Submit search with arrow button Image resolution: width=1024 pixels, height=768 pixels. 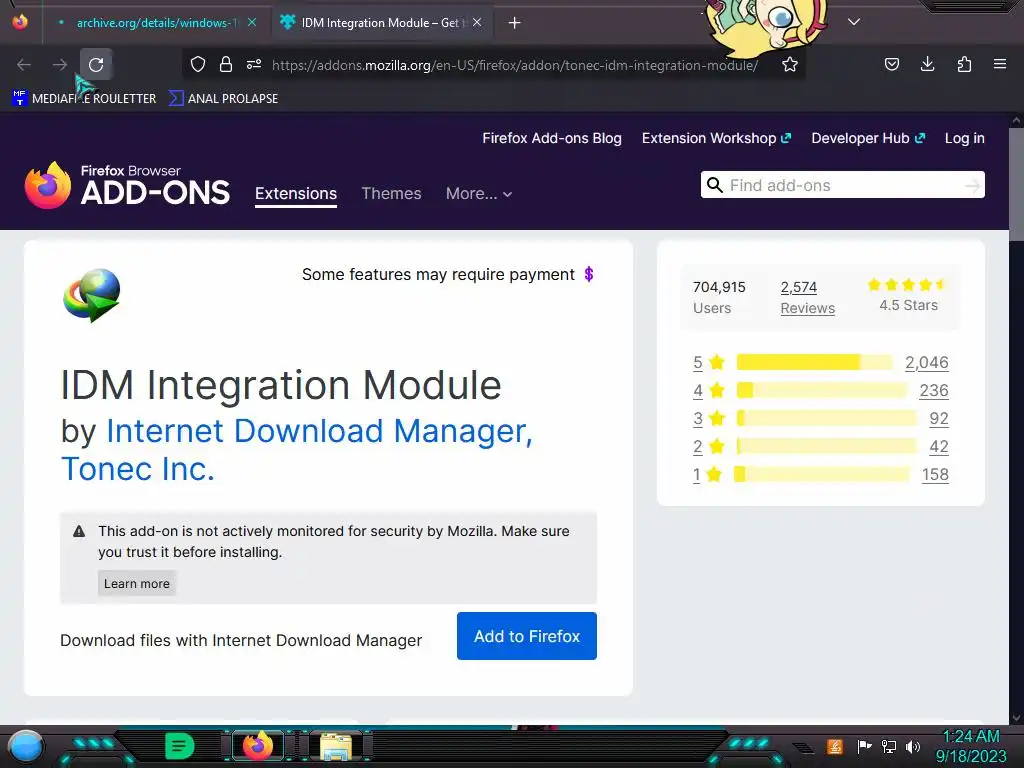[x=972, y=186]
